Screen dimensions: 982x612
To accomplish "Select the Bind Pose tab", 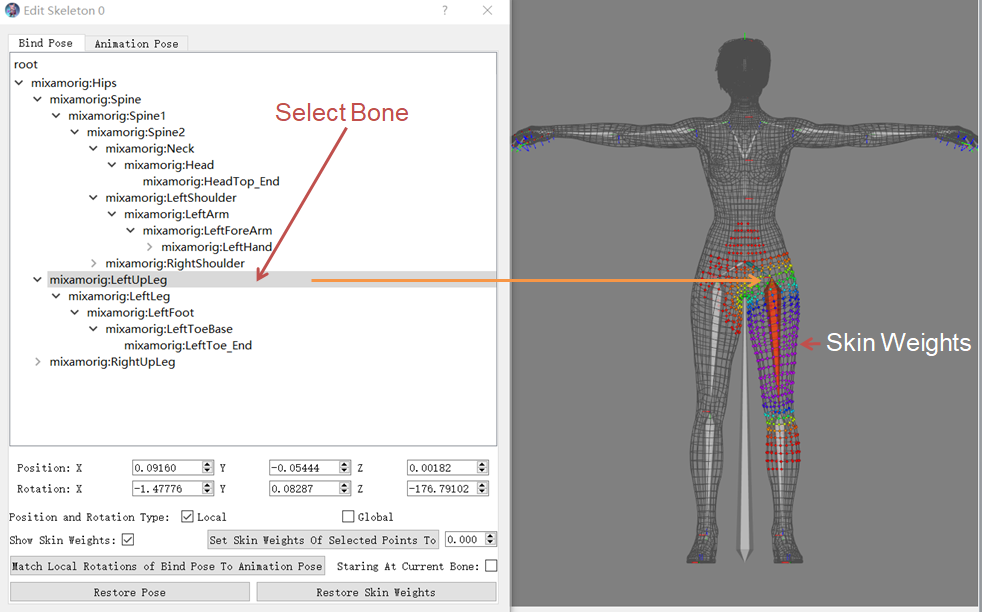I will 46,44.
